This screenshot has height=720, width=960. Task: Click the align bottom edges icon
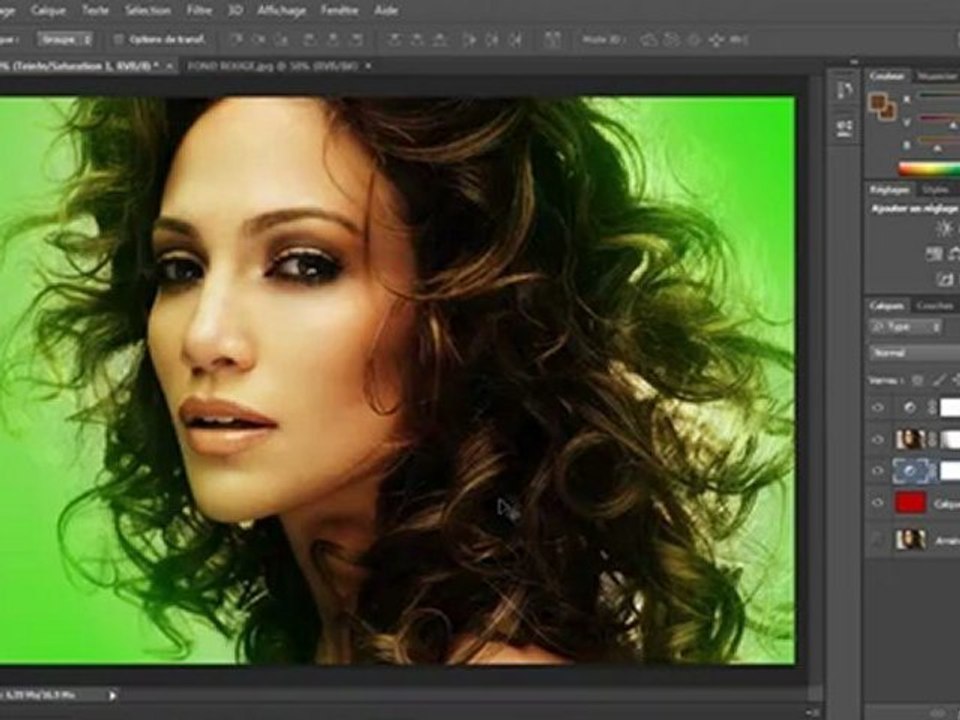coord(281,40)
